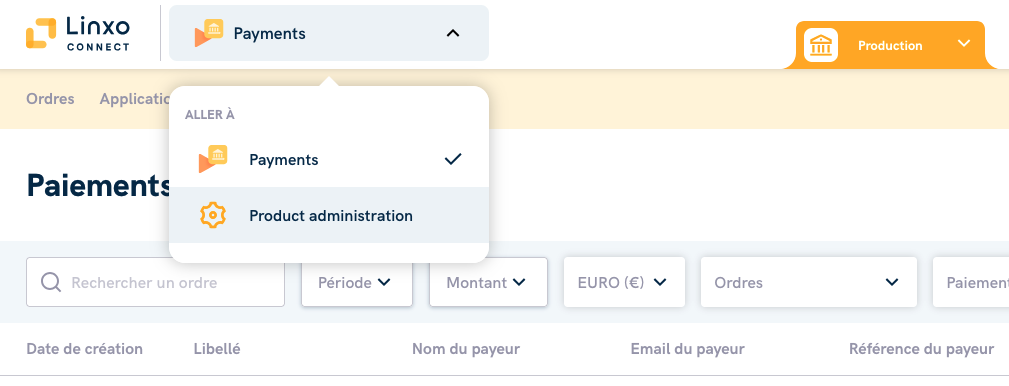The width and height of the screenshot is (1009, 386).
Task: Sort by Date de création column
Action: click(x=84, y=349)
